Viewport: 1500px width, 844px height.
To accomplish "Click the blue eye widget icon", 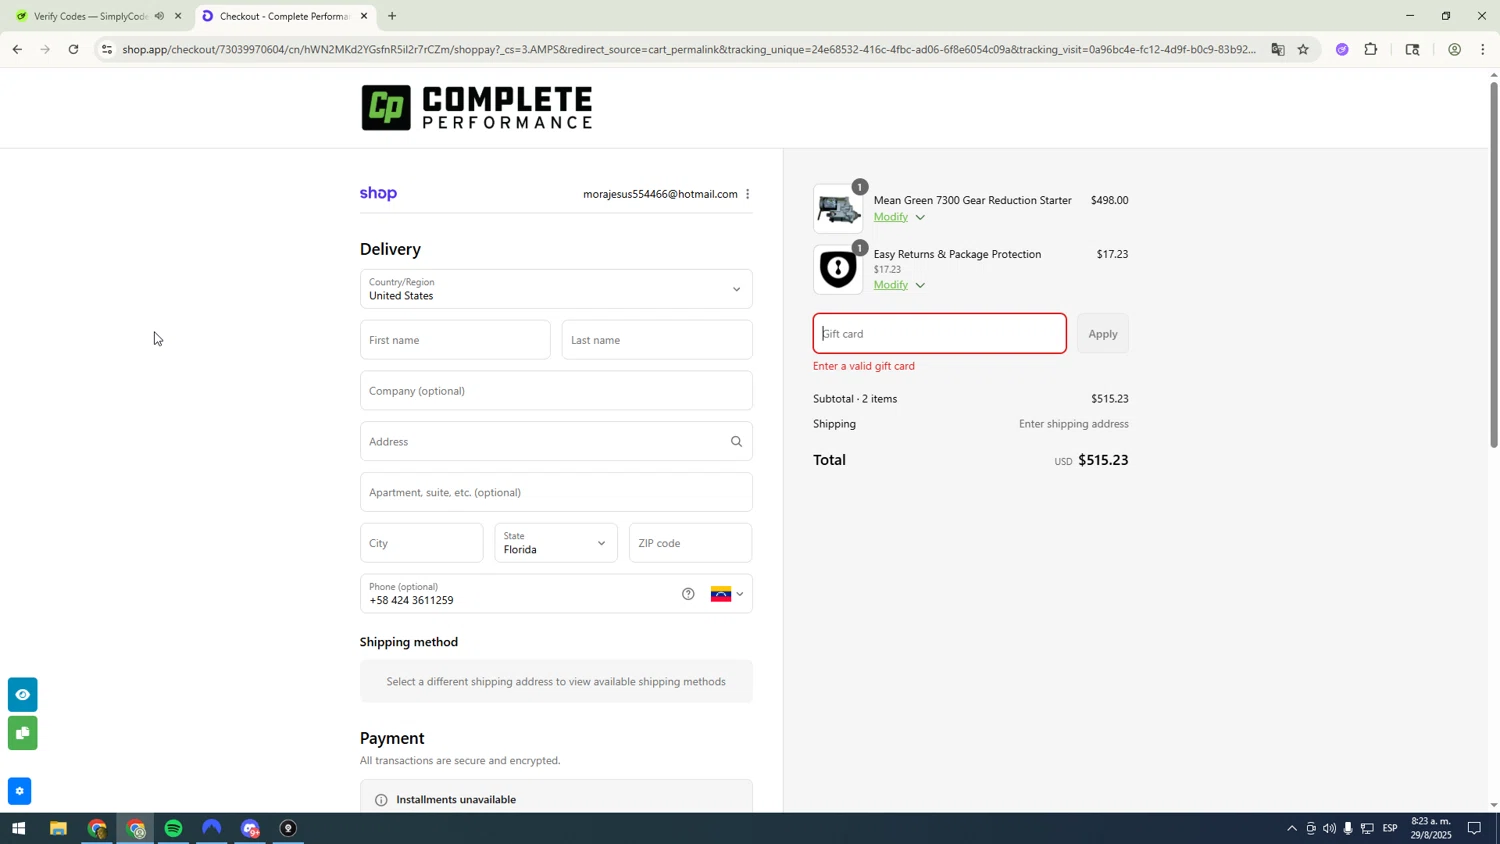I will tap(22, 694).
